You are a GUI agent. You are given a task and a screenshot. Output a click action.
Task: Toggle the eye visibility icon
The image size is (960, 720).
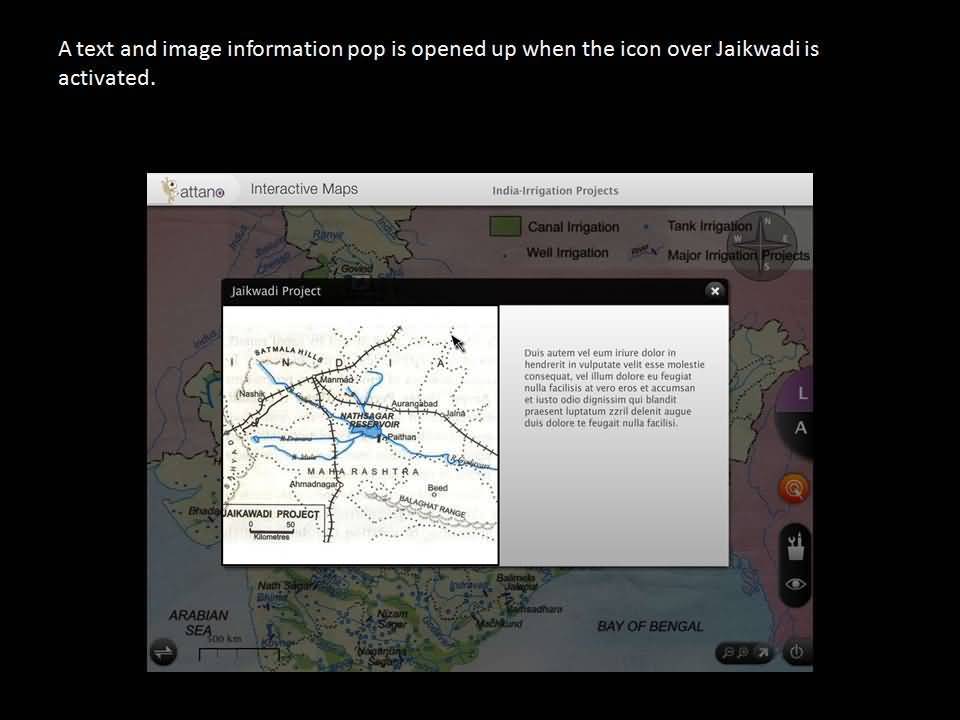point(796,585)
